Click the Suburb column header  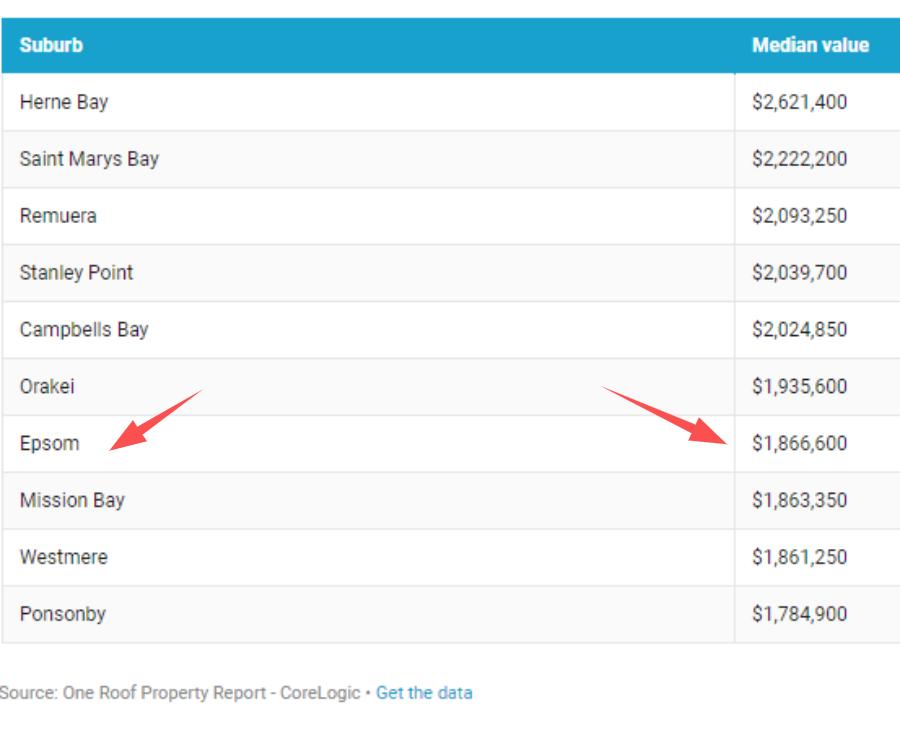pyautogui.click(x=51, y=45)
